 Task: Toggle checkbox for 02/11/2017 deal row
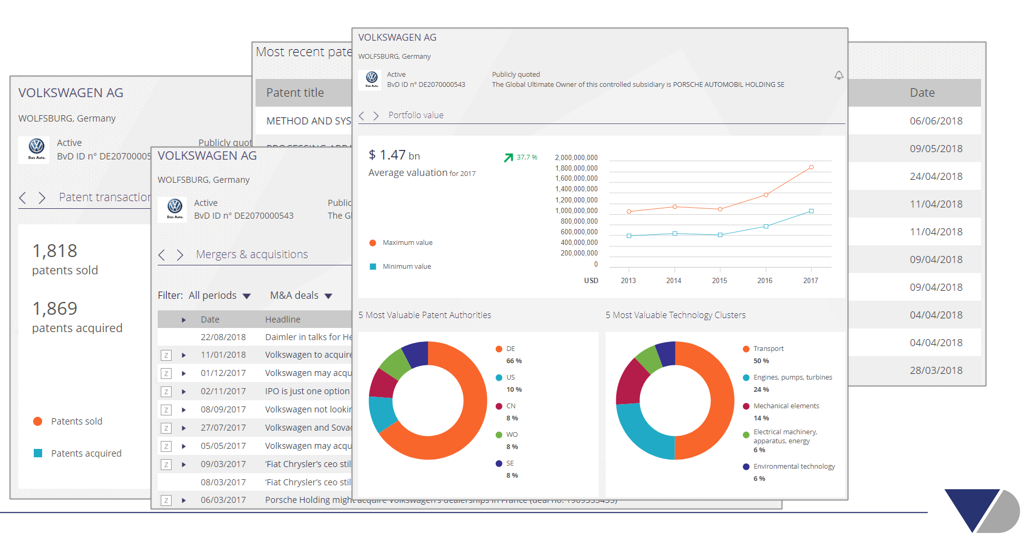tap(166, 392)
